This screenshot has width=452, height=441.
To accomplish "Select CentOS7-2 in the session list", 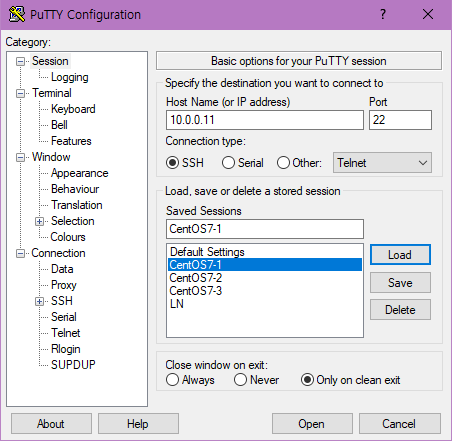I will point(265,278).
